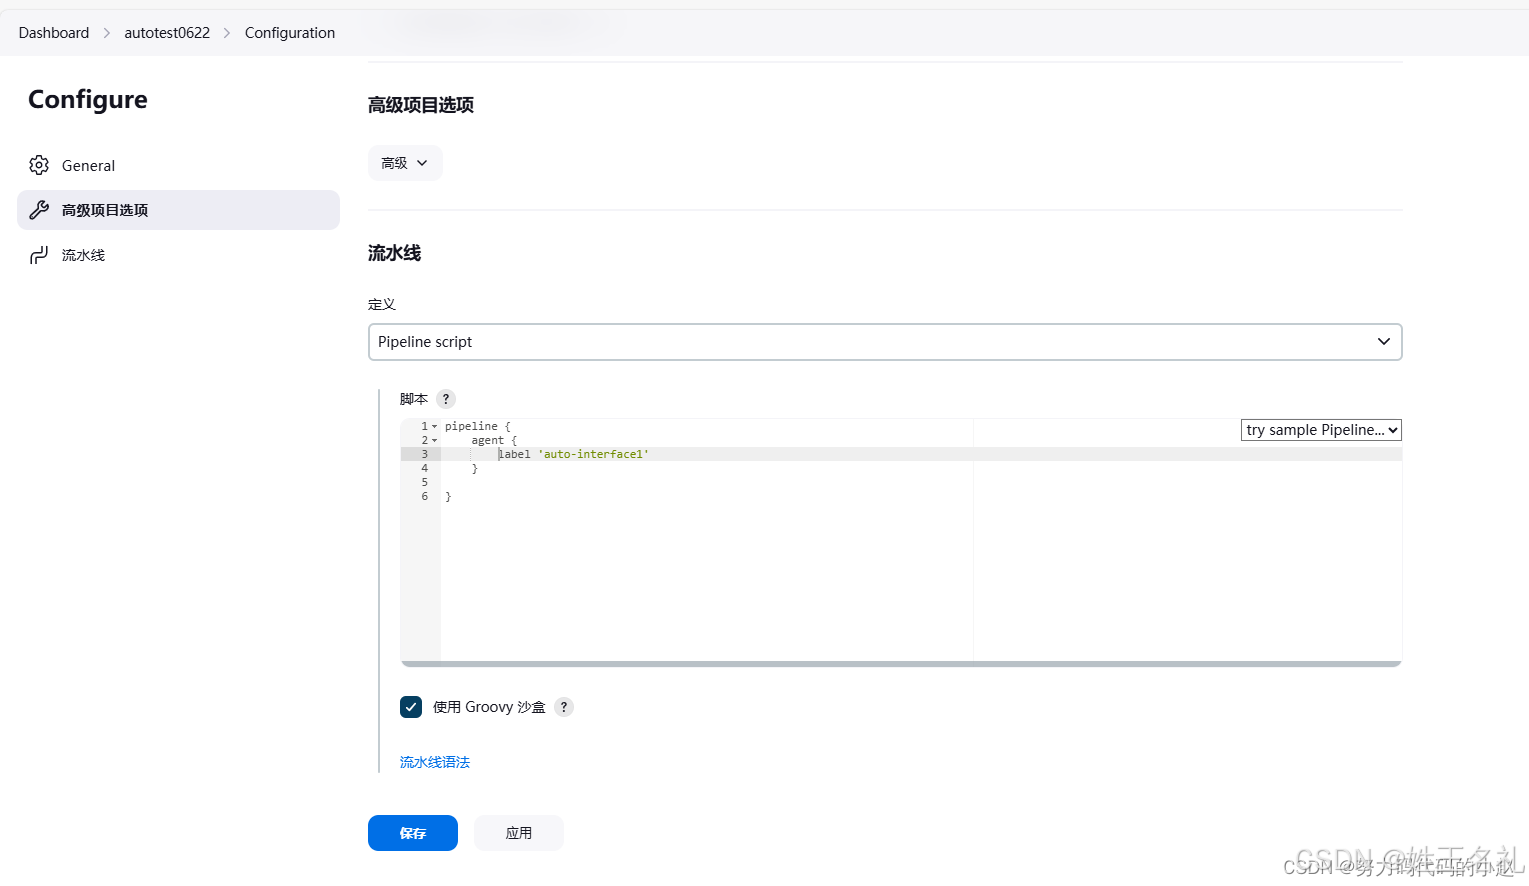Click the 'agent {' code line
1529x886 pixels.
[494, 440]
